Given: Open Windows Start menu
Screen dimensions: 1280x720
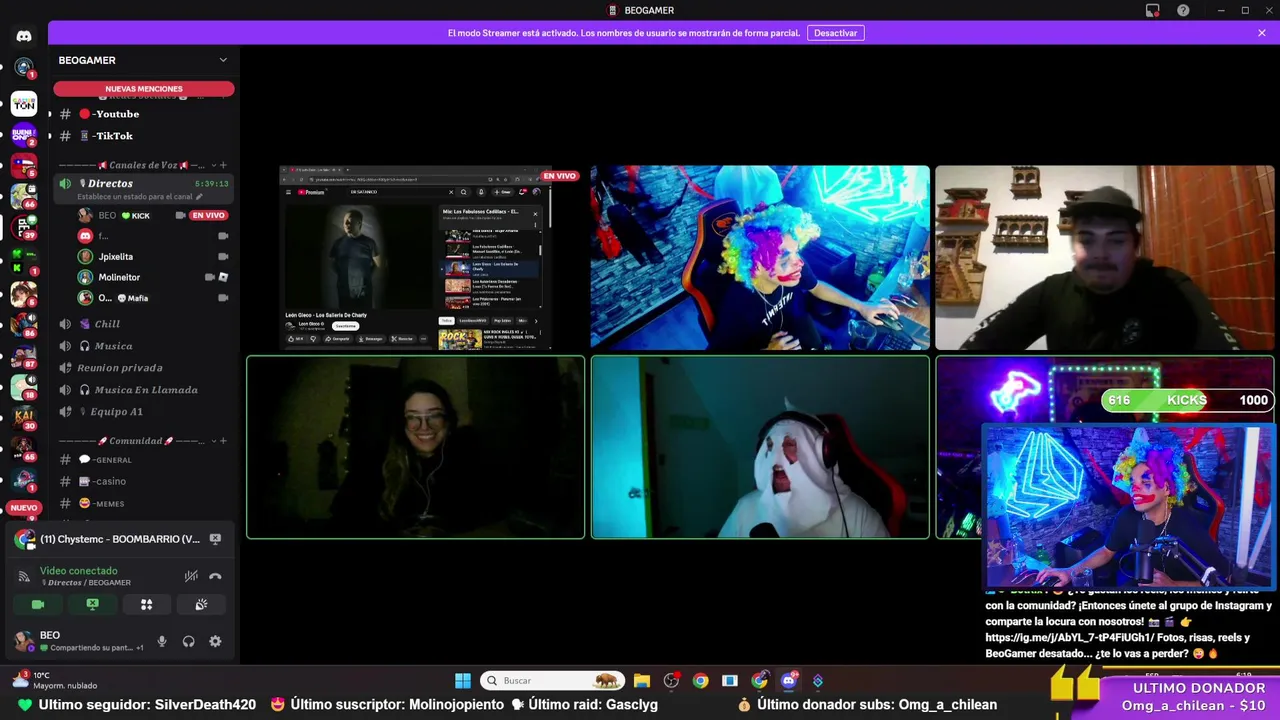Looking at the screenshot, I should [463, 681].
